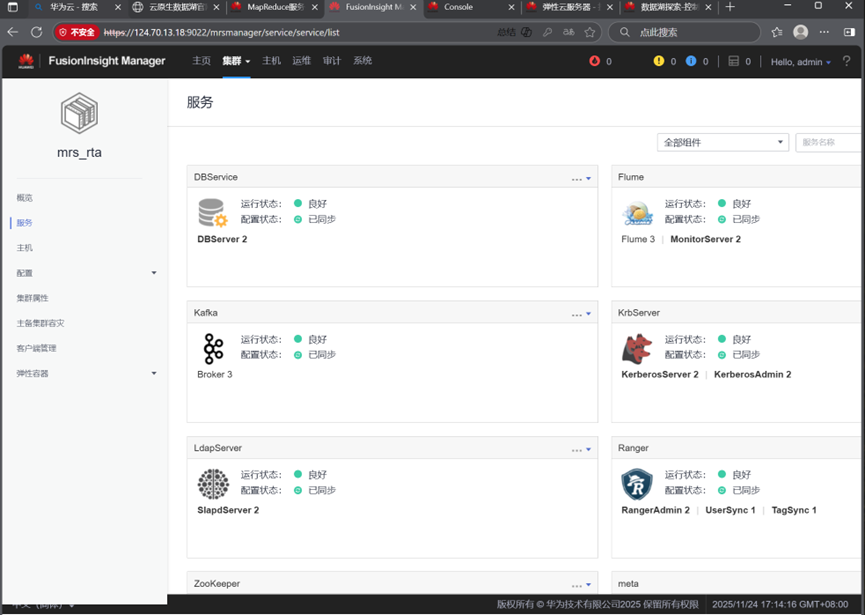Expand the 配置 sidebar submenu

154,272
